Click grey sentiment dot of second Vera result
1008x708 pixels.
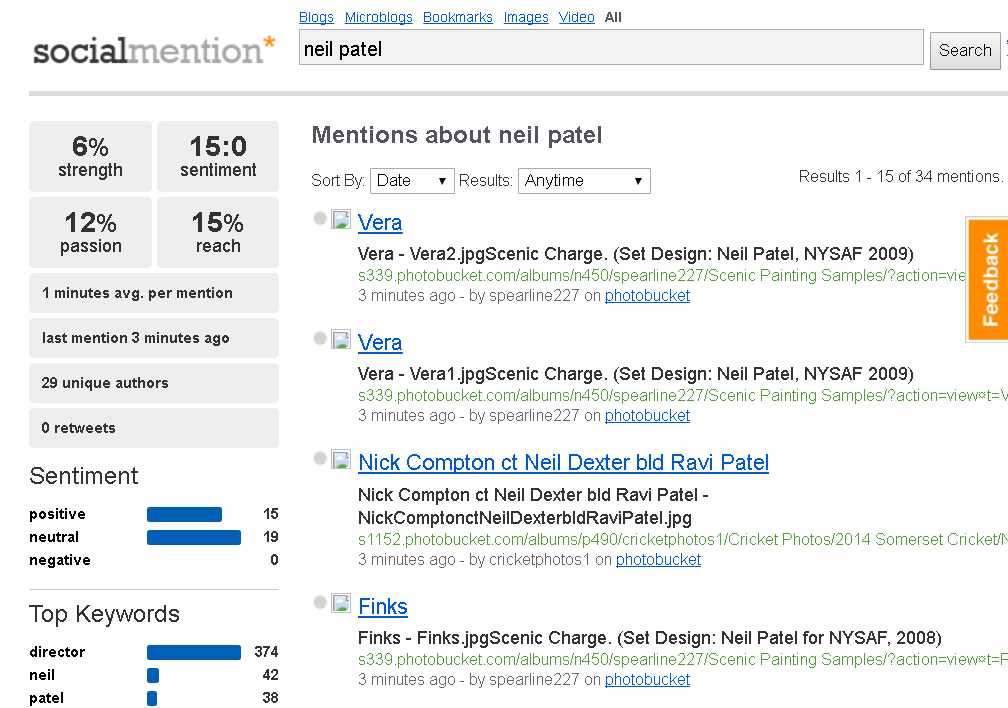320,338
